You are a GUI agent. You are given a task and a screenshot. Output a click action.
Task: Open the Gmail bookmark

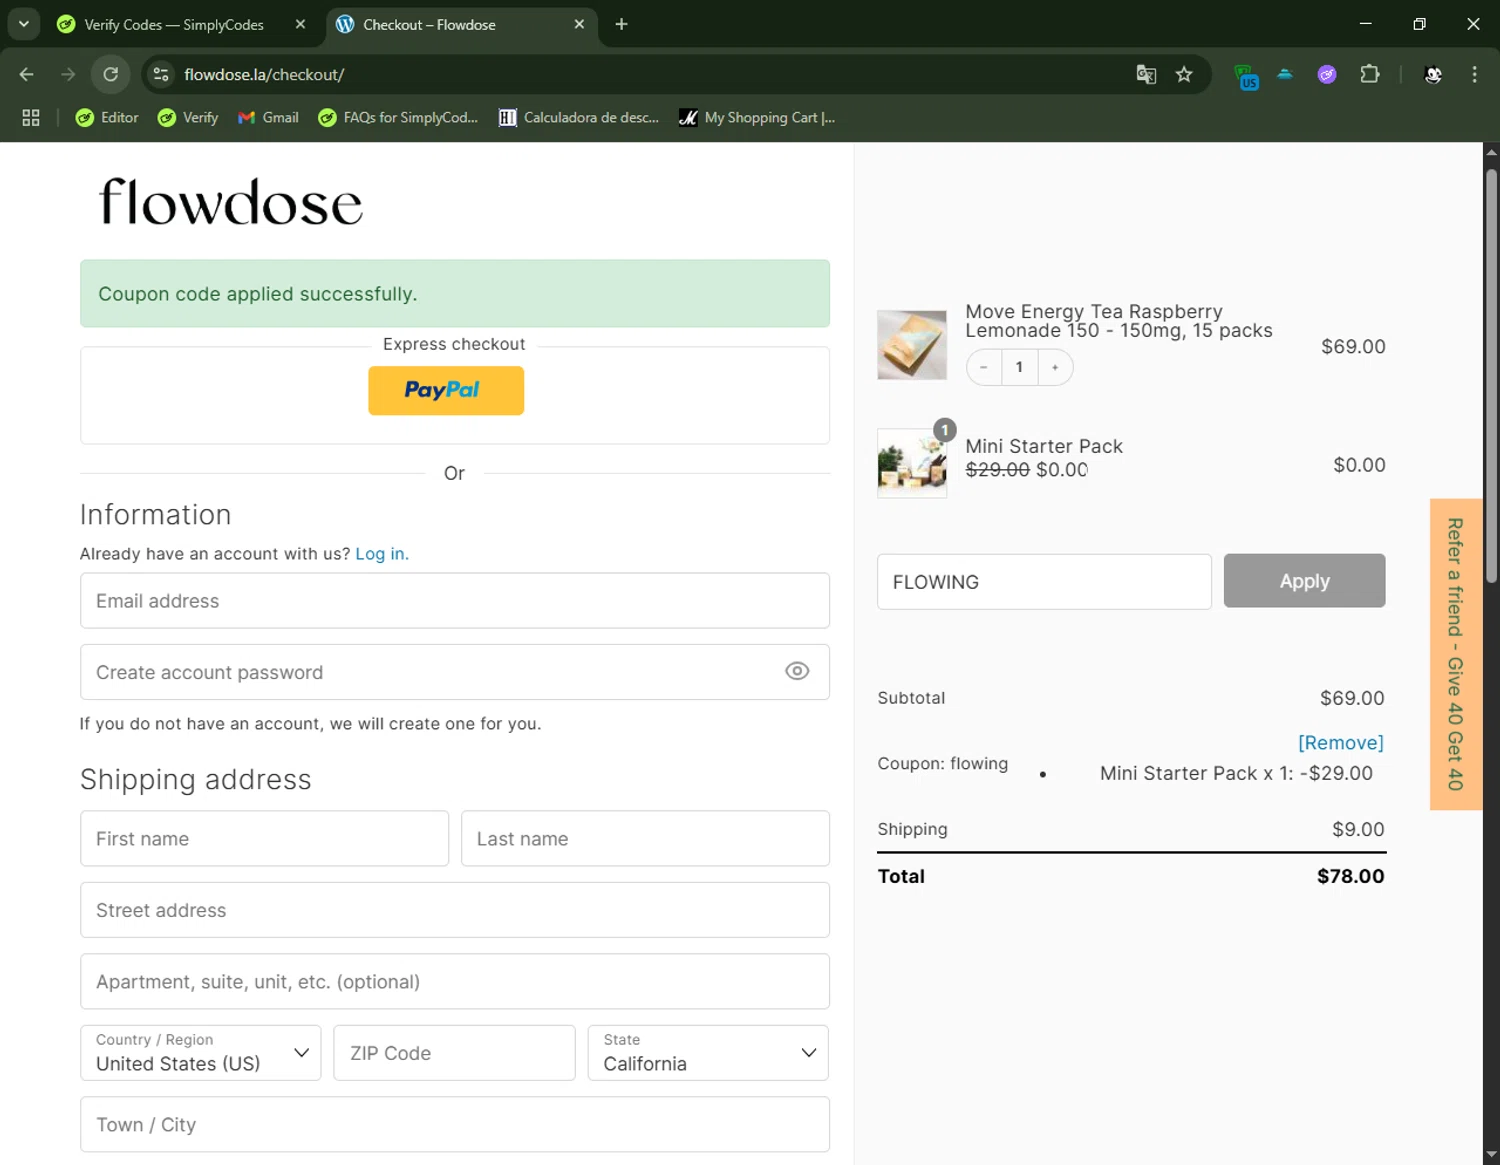269,118
